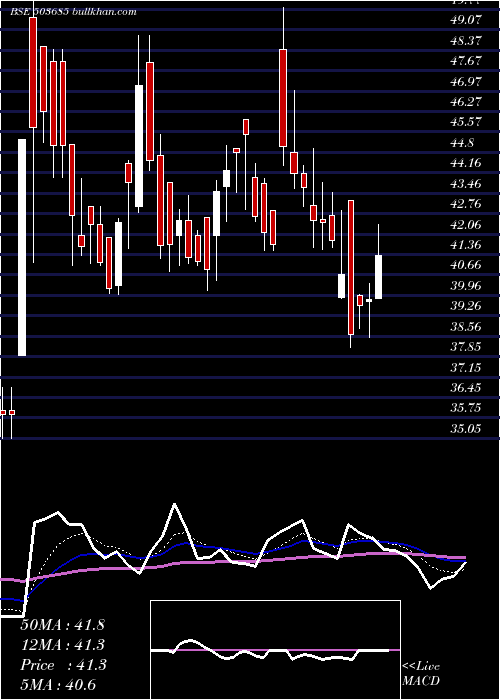Viewport: 500px width, 700px height.
Task: Click the 38.56 price axis label
Action: click(x=467, y=326)
